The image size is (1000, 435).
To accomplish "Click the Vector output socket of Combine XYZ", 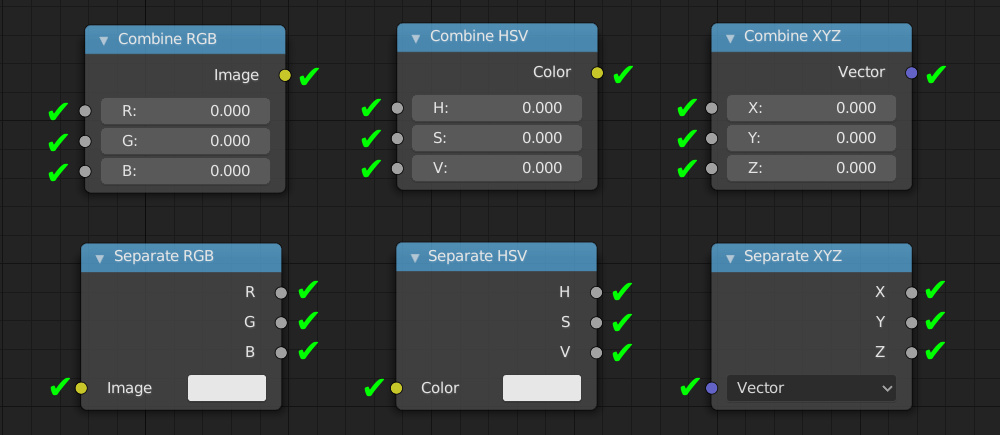I will (911, 73).
